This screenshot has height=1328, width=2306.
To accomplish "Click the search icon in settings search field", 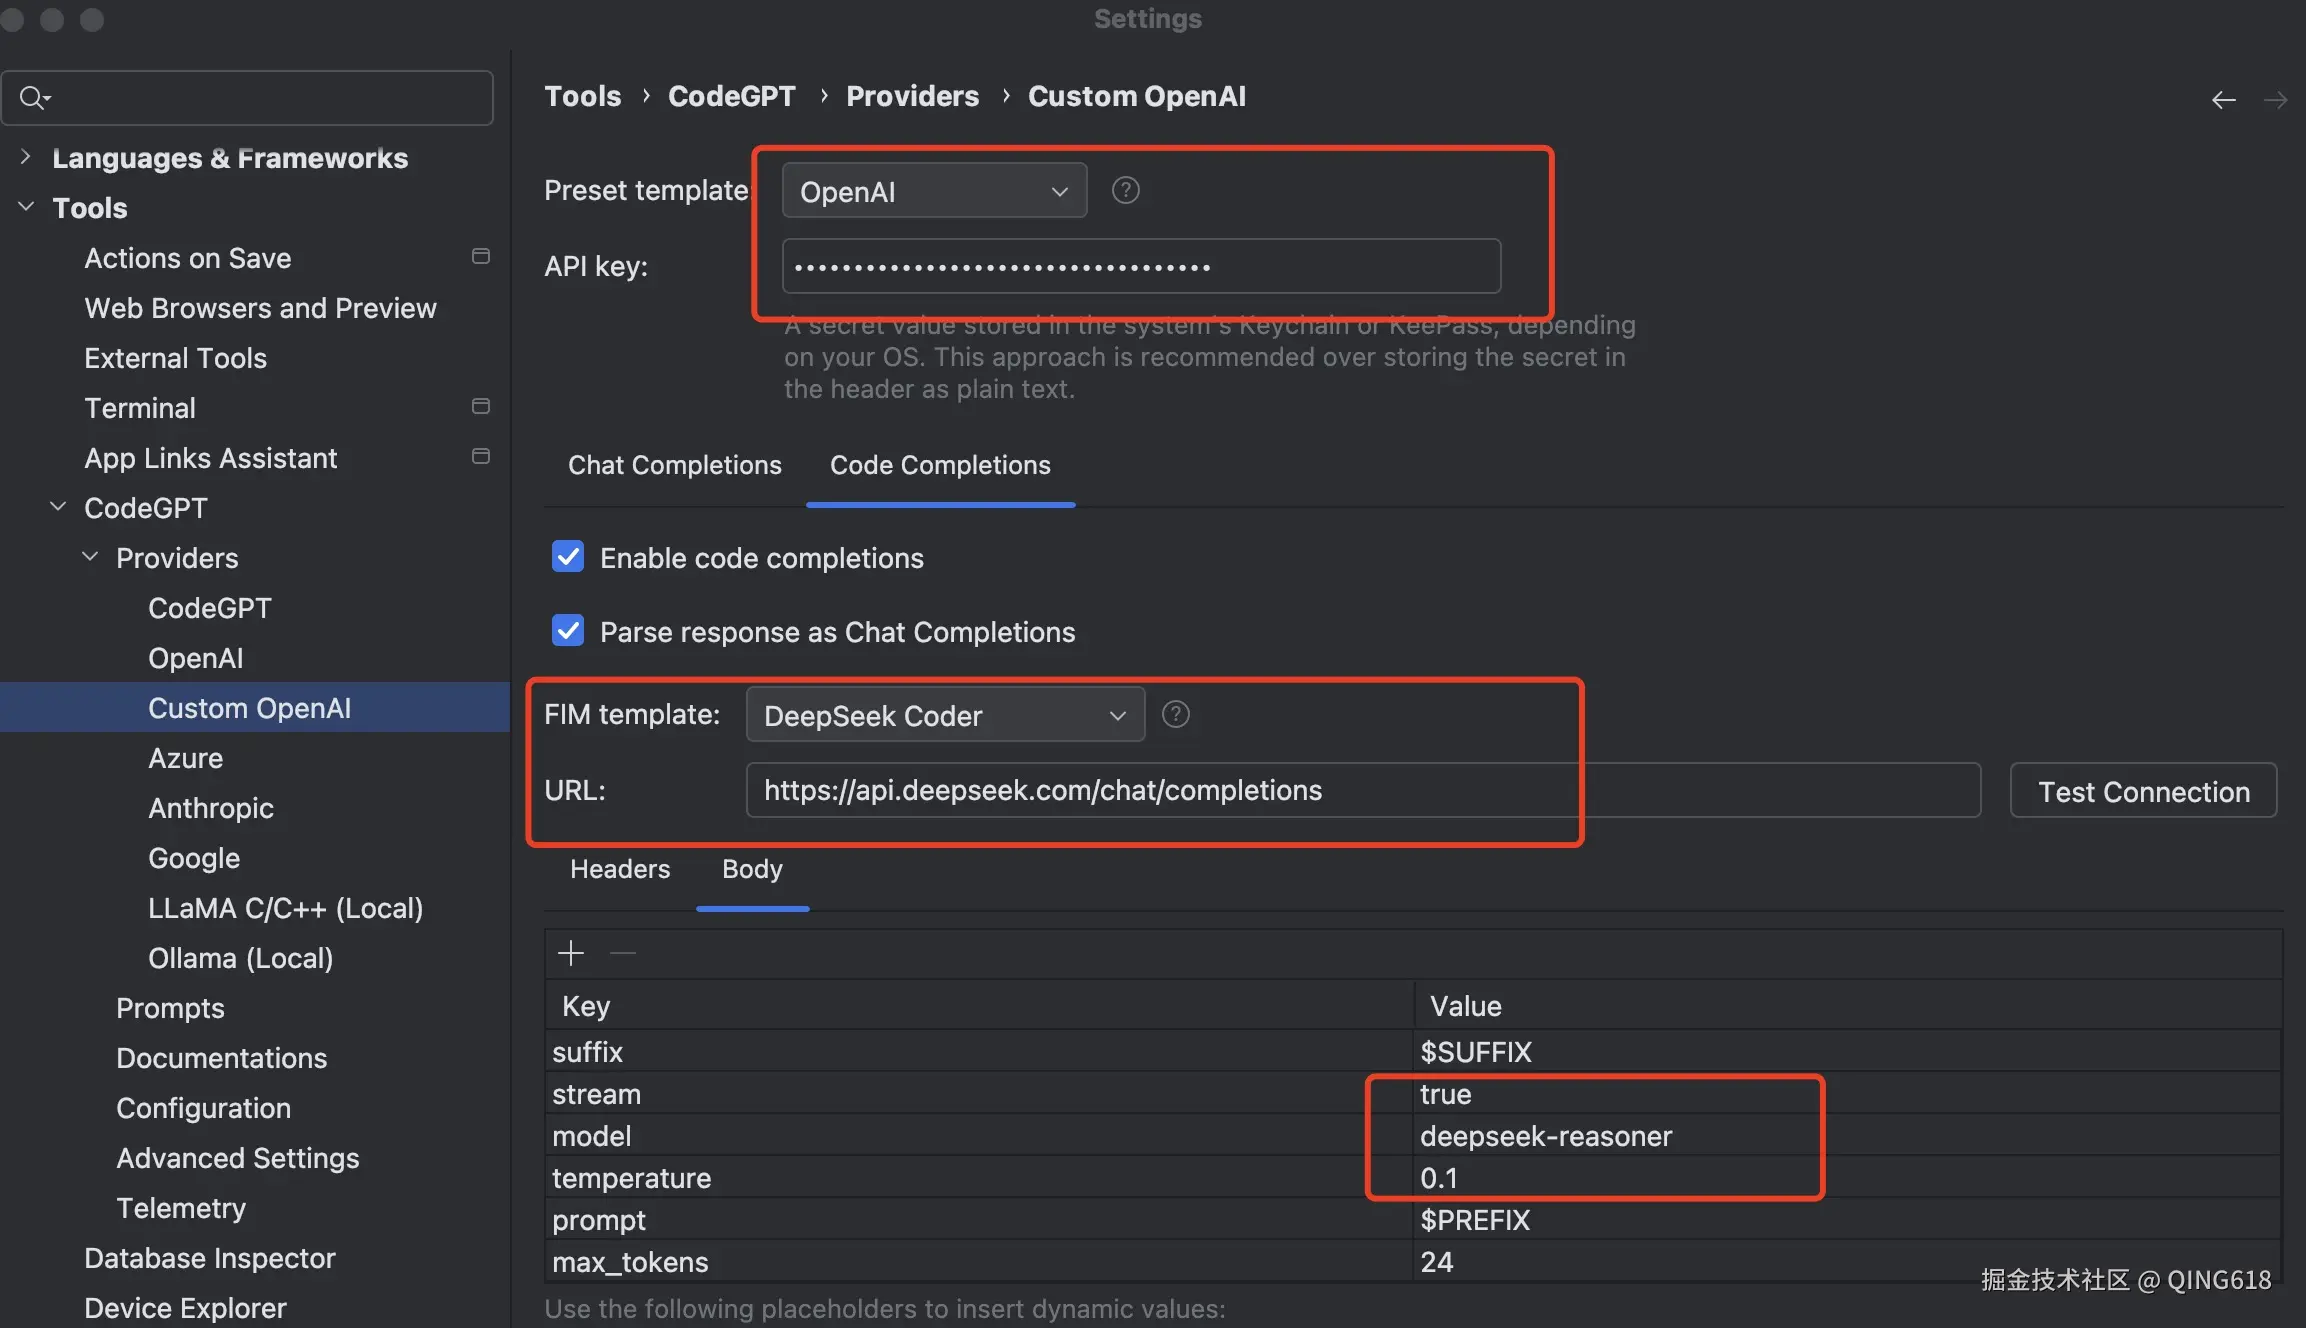I will pyautogui.click(x=33, y=98).
